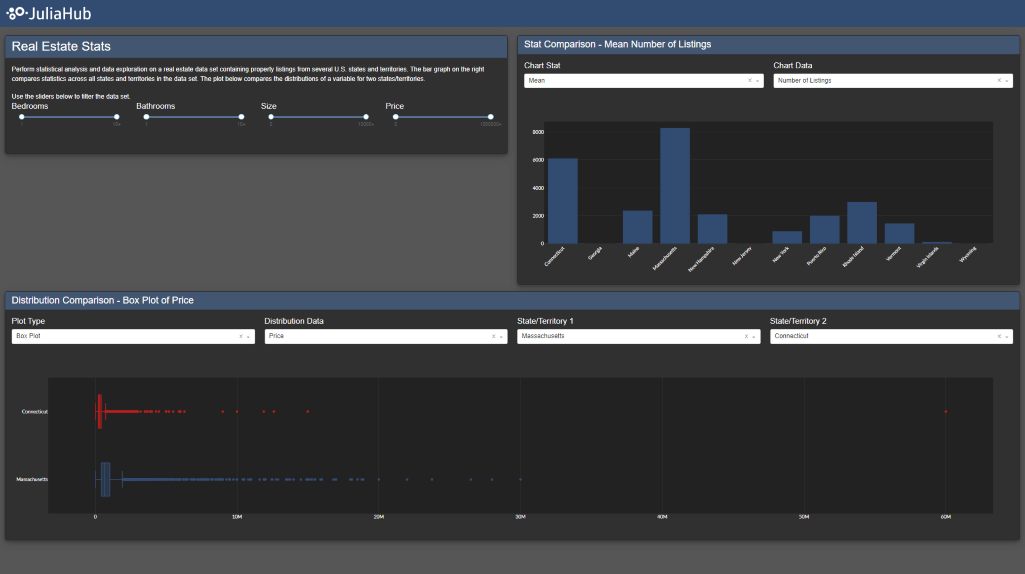Click the Size slider left handle
Image resolution: width=1025 pixels, height=574 pixels.
point(271,117)
